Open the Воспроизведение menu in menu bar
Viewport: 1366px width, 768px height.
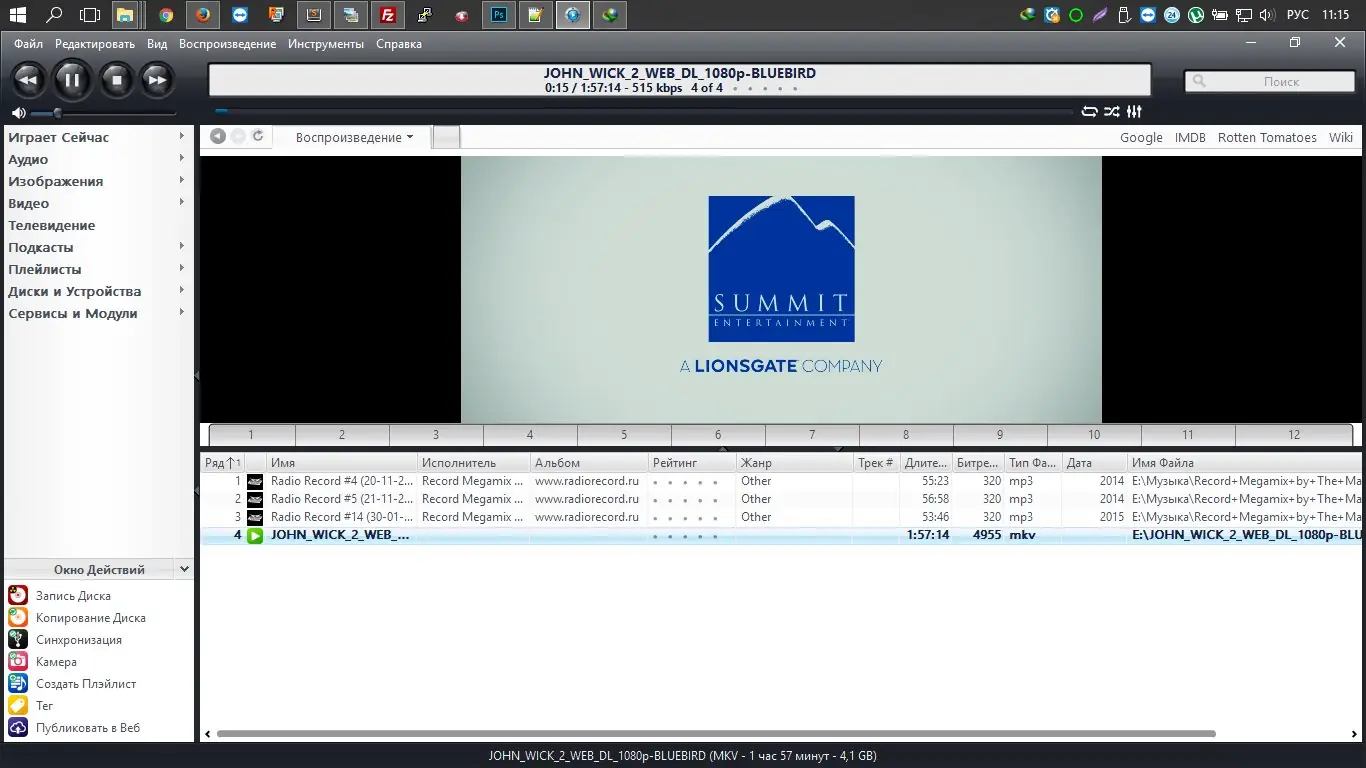227,44
